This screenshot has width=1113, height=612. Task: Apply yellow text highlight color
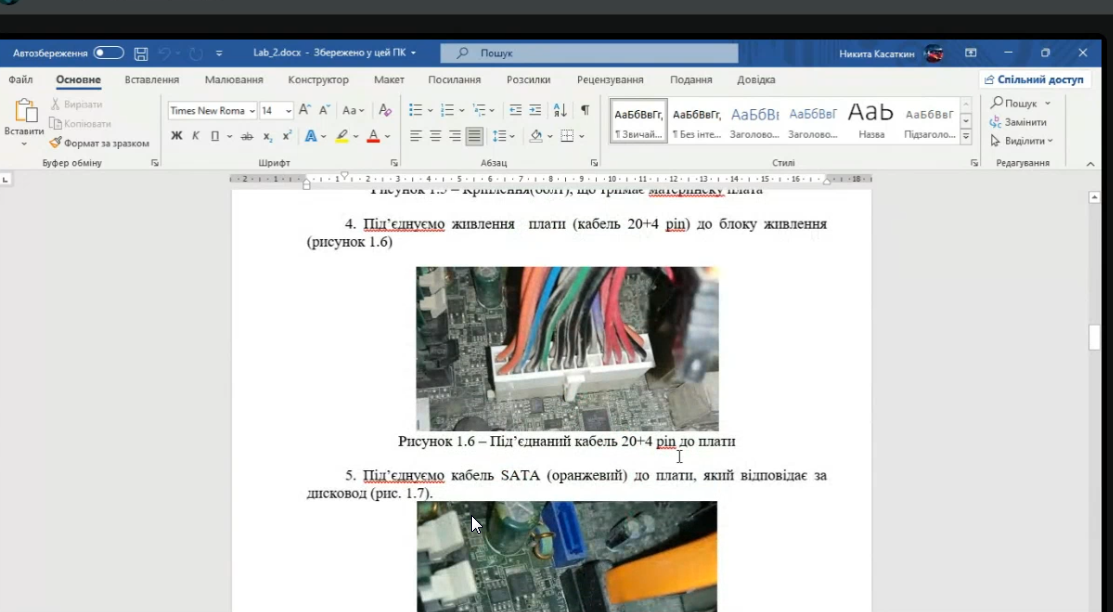341,136
